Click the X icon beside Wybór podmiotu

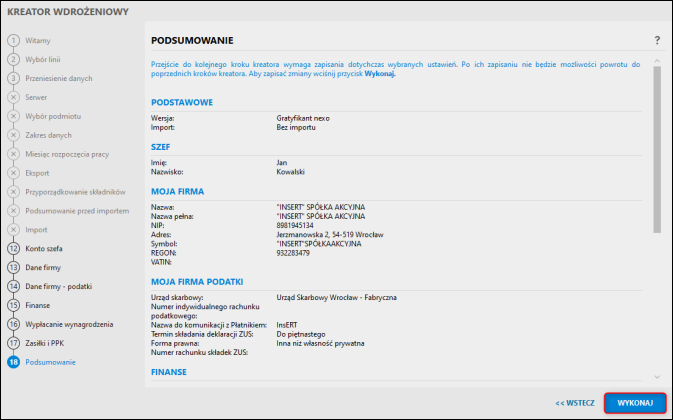point(13,116)
